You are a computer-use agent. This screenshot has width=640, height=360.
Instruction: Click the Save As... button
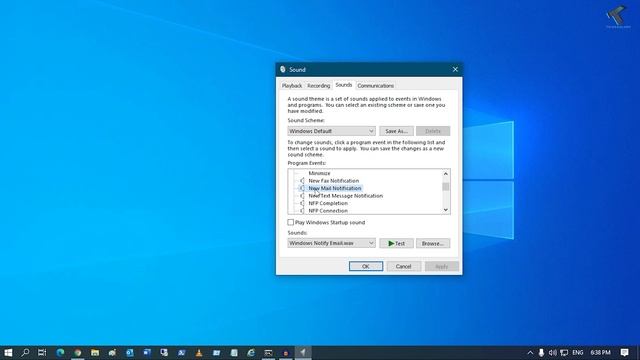pos(396,131)
